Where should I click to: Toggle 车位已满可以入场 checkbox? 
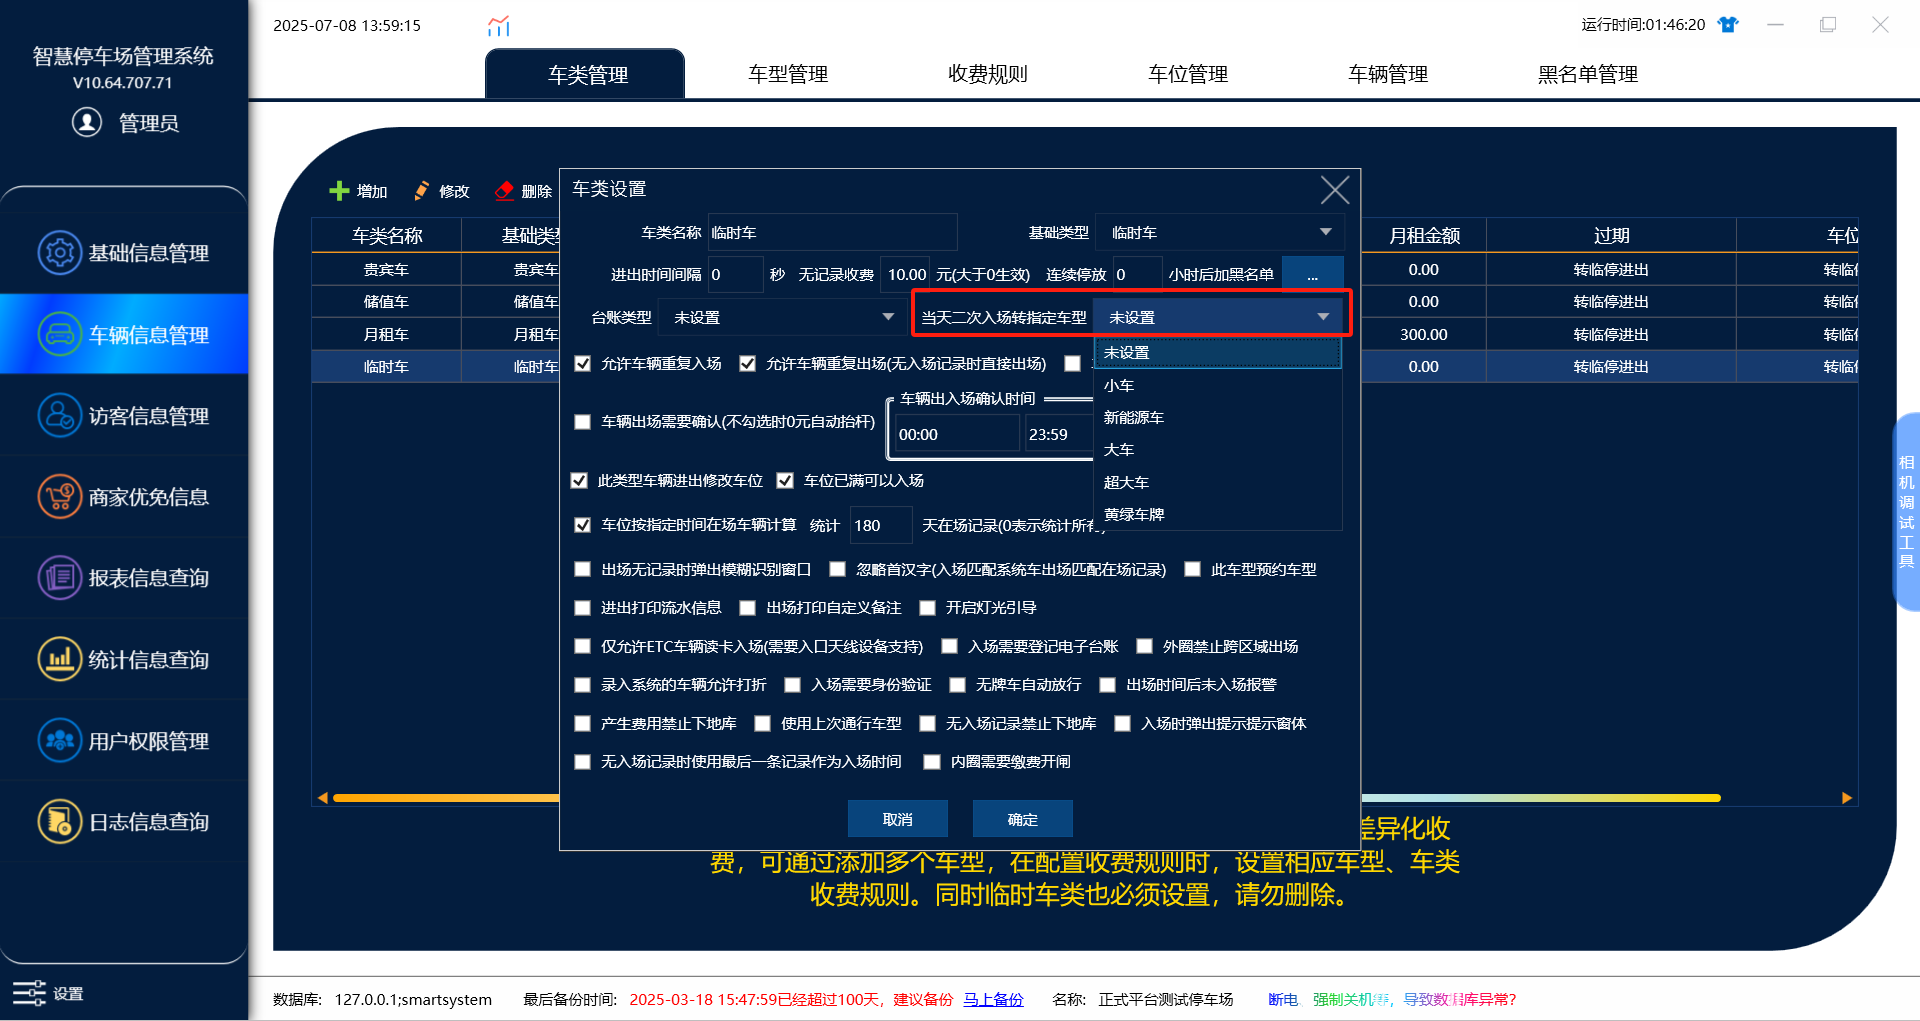[x=785, y=481]
